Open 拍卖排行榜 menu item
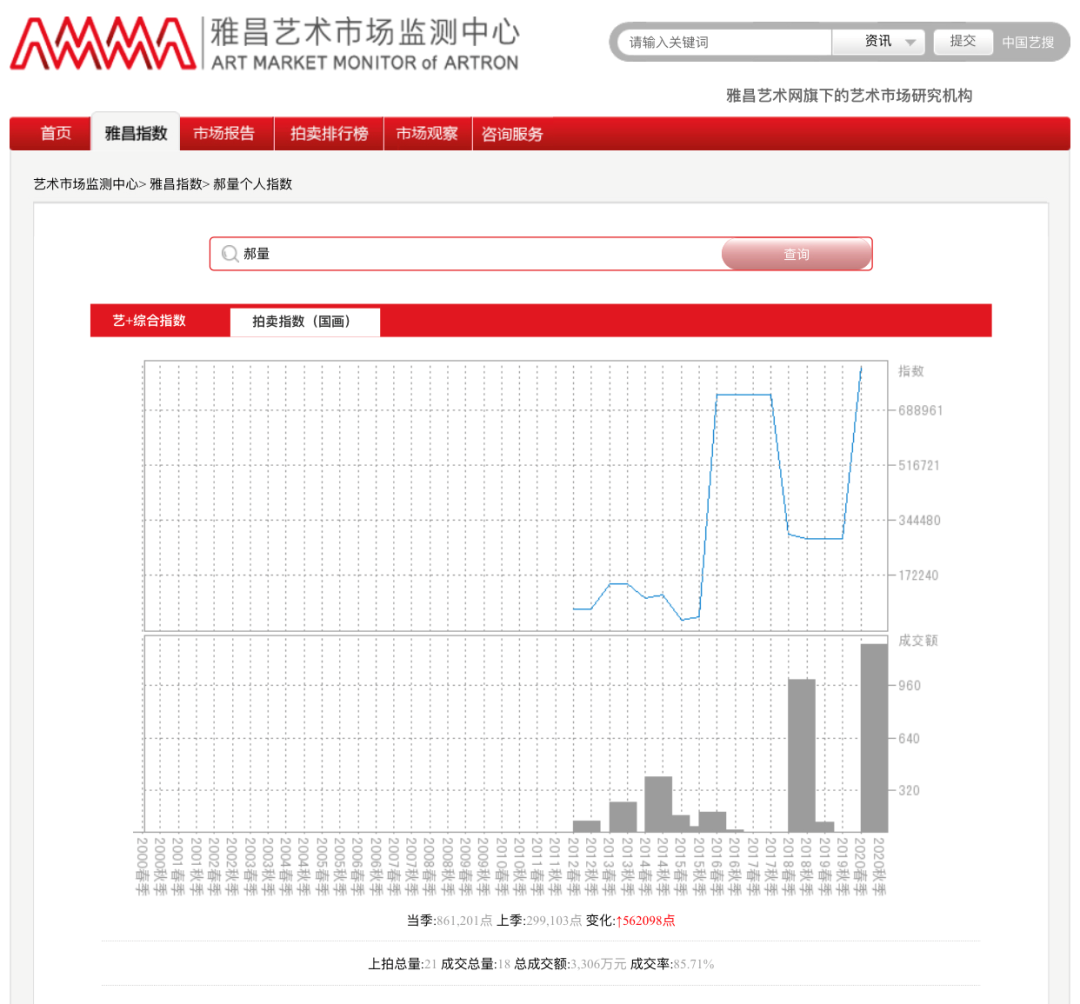This screenshot has width=1080, height=1004. (x=329, y=133)
